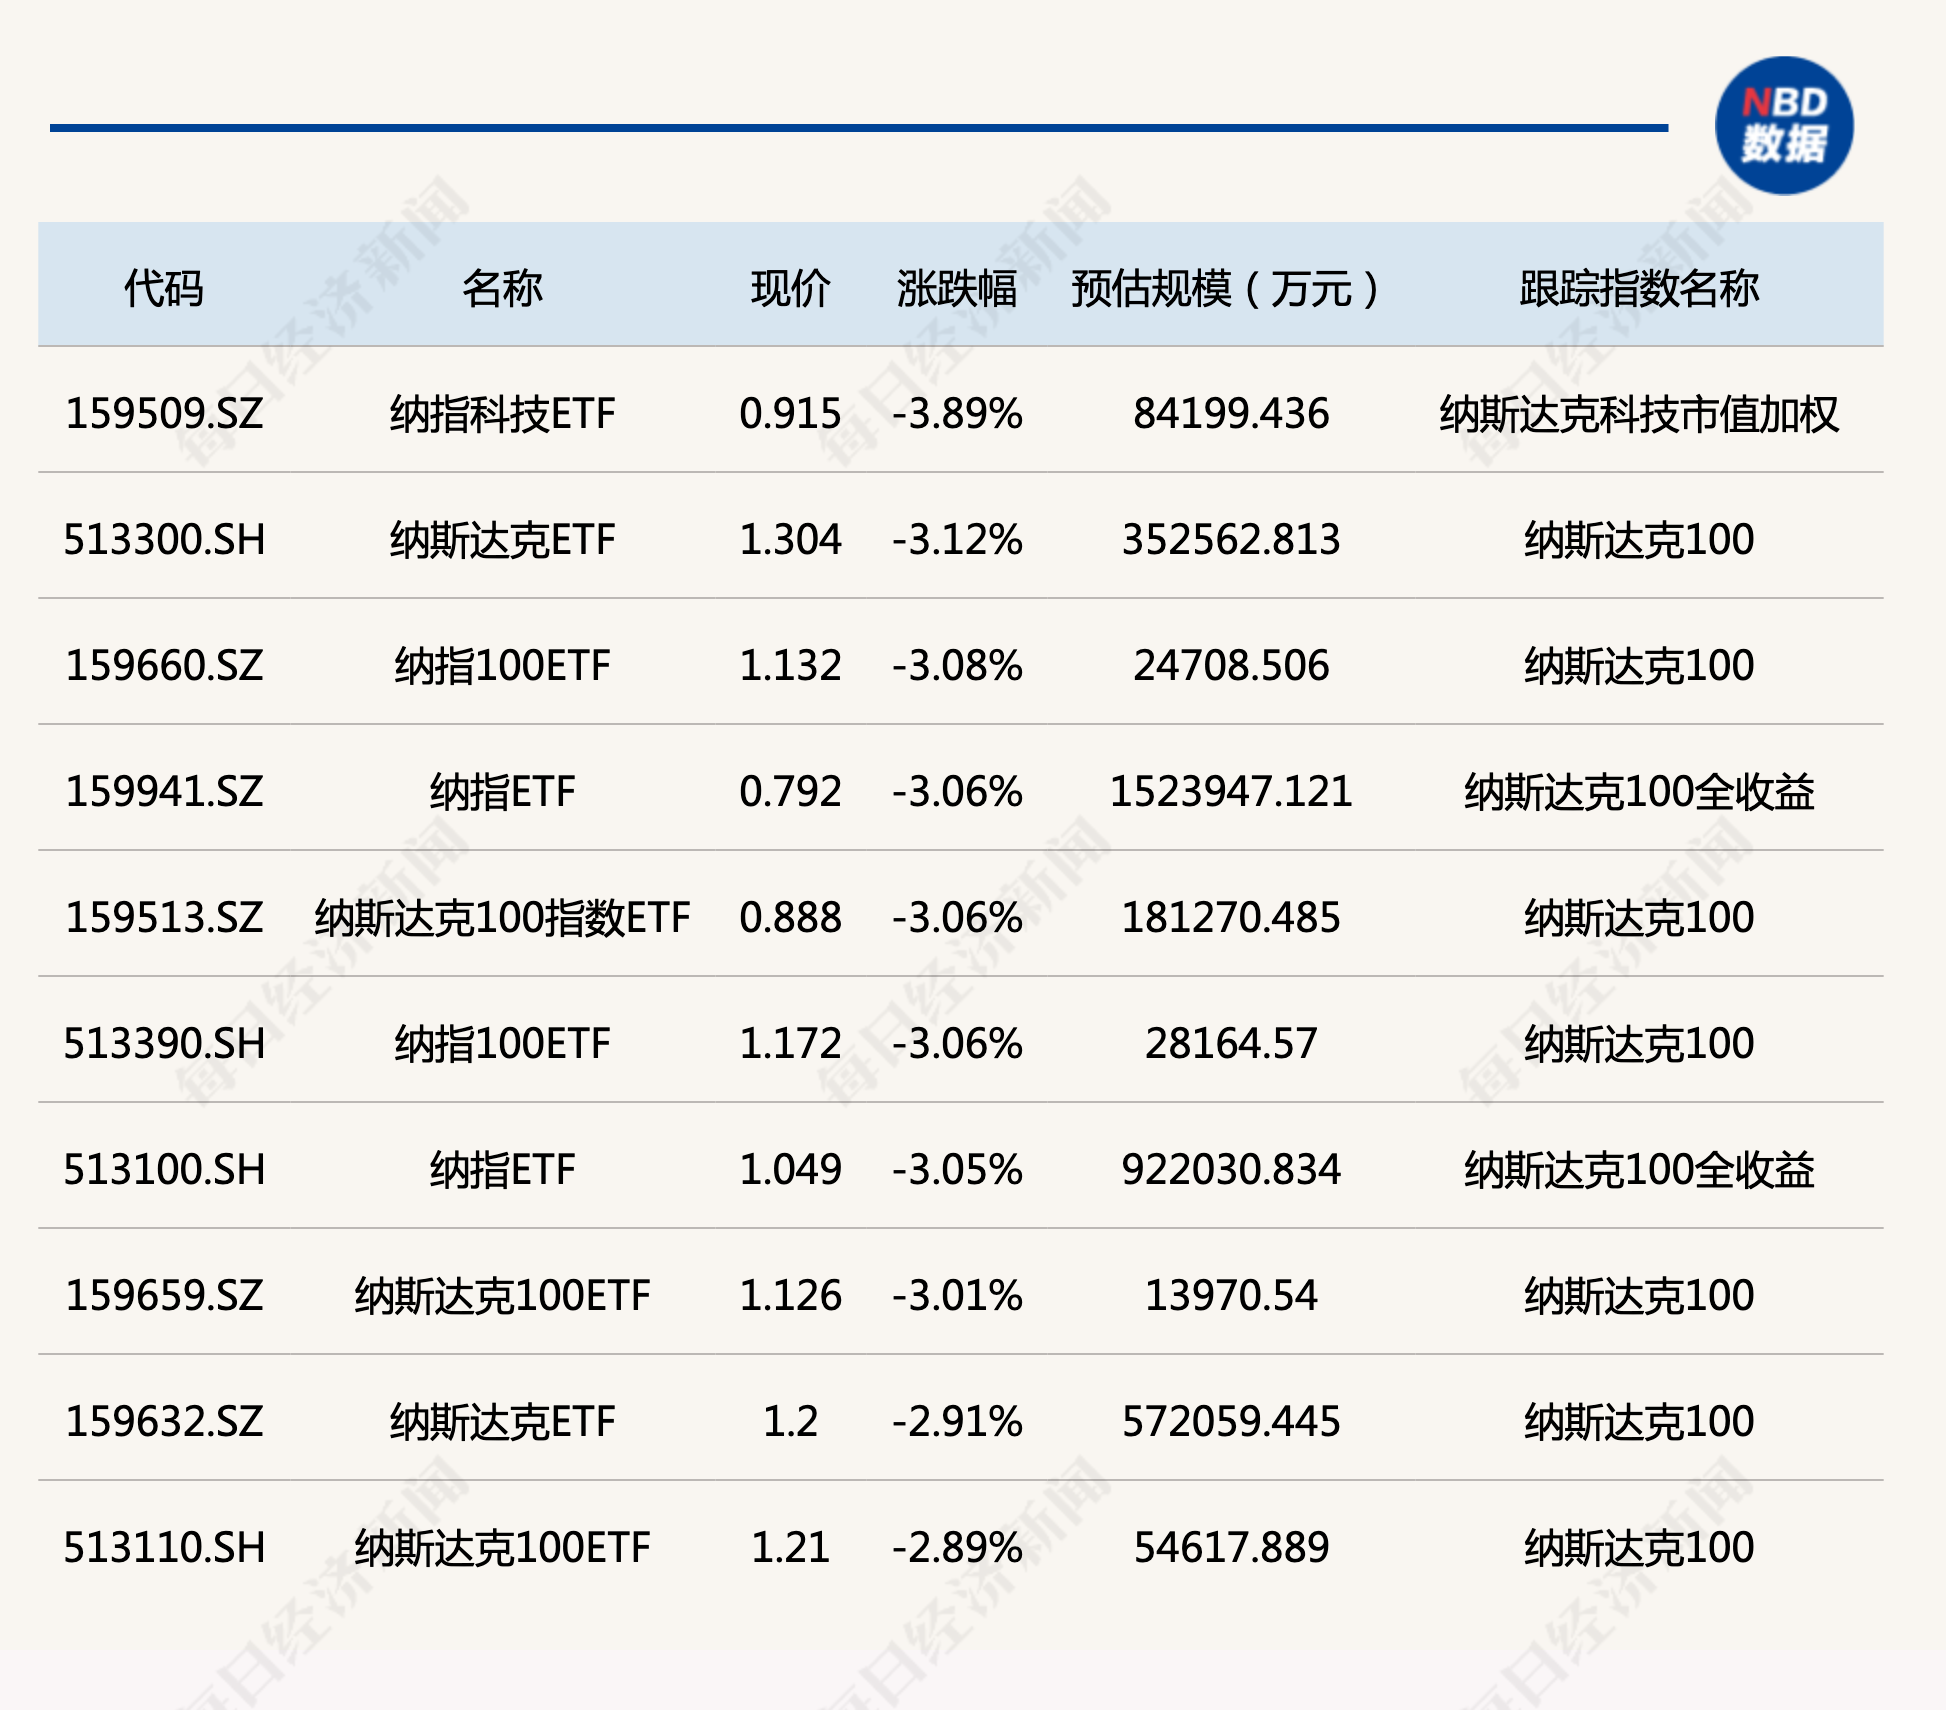Click the price 1.304

click(790, 540)
